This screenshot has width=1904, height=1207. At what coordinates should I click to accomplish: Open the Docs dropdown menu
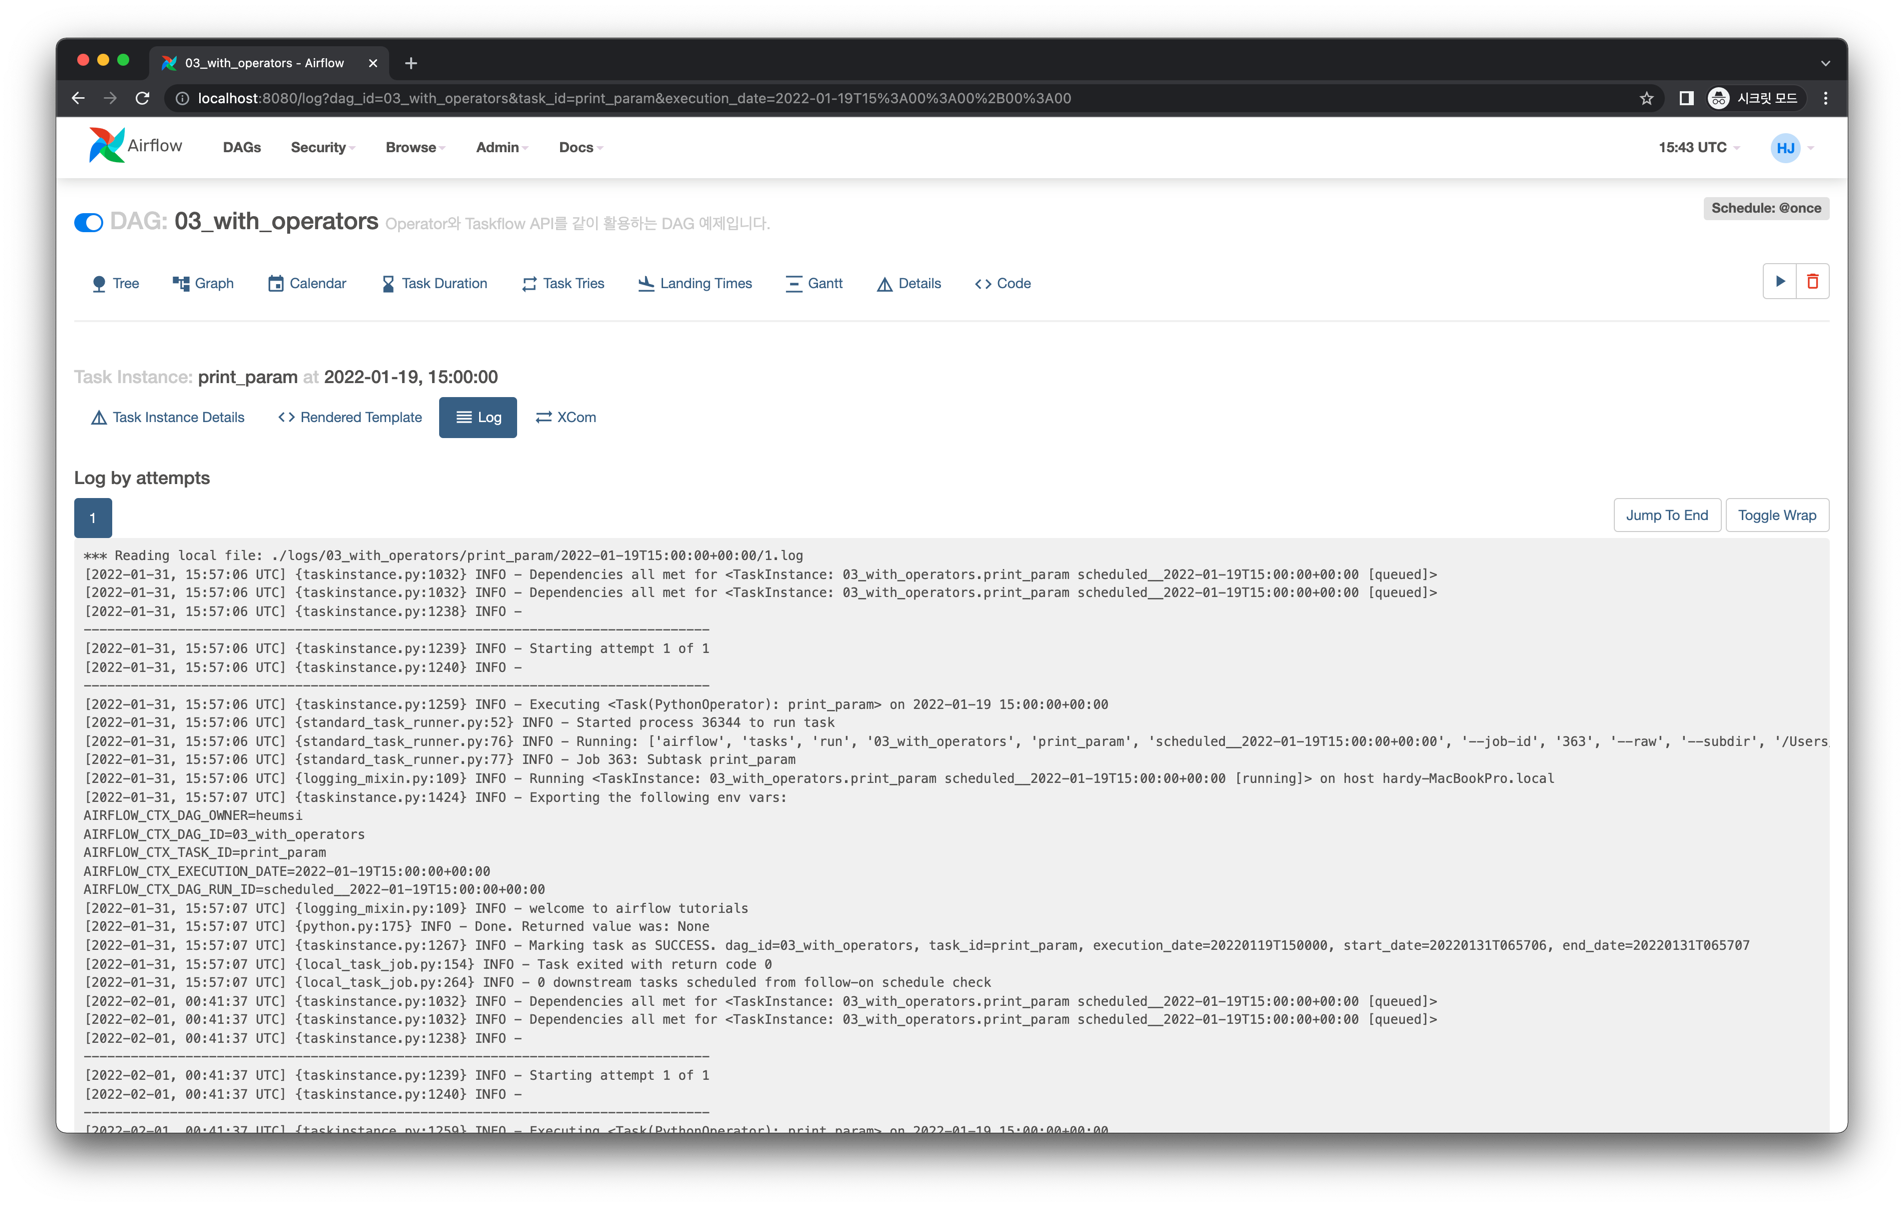[x=580, y=147]
